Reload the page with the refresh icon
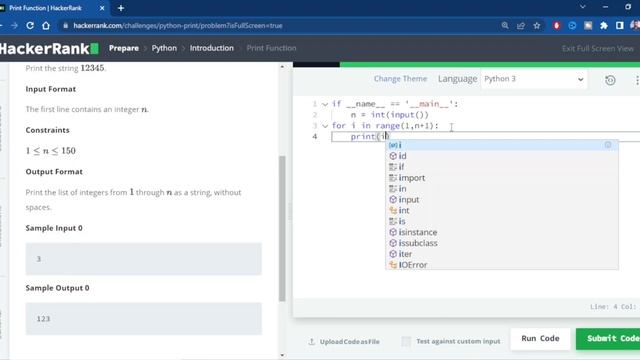640x360 pixels. point(30,25)
